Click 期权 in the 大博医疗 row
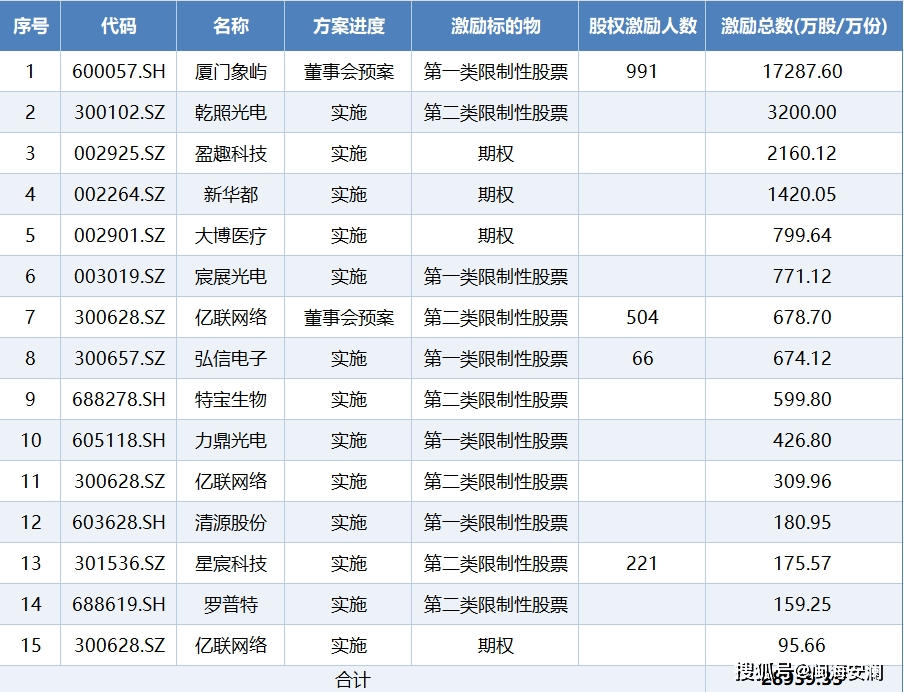The width and height of the screenshot is (904, 692). pyautogui.click(x=495, y=235)
